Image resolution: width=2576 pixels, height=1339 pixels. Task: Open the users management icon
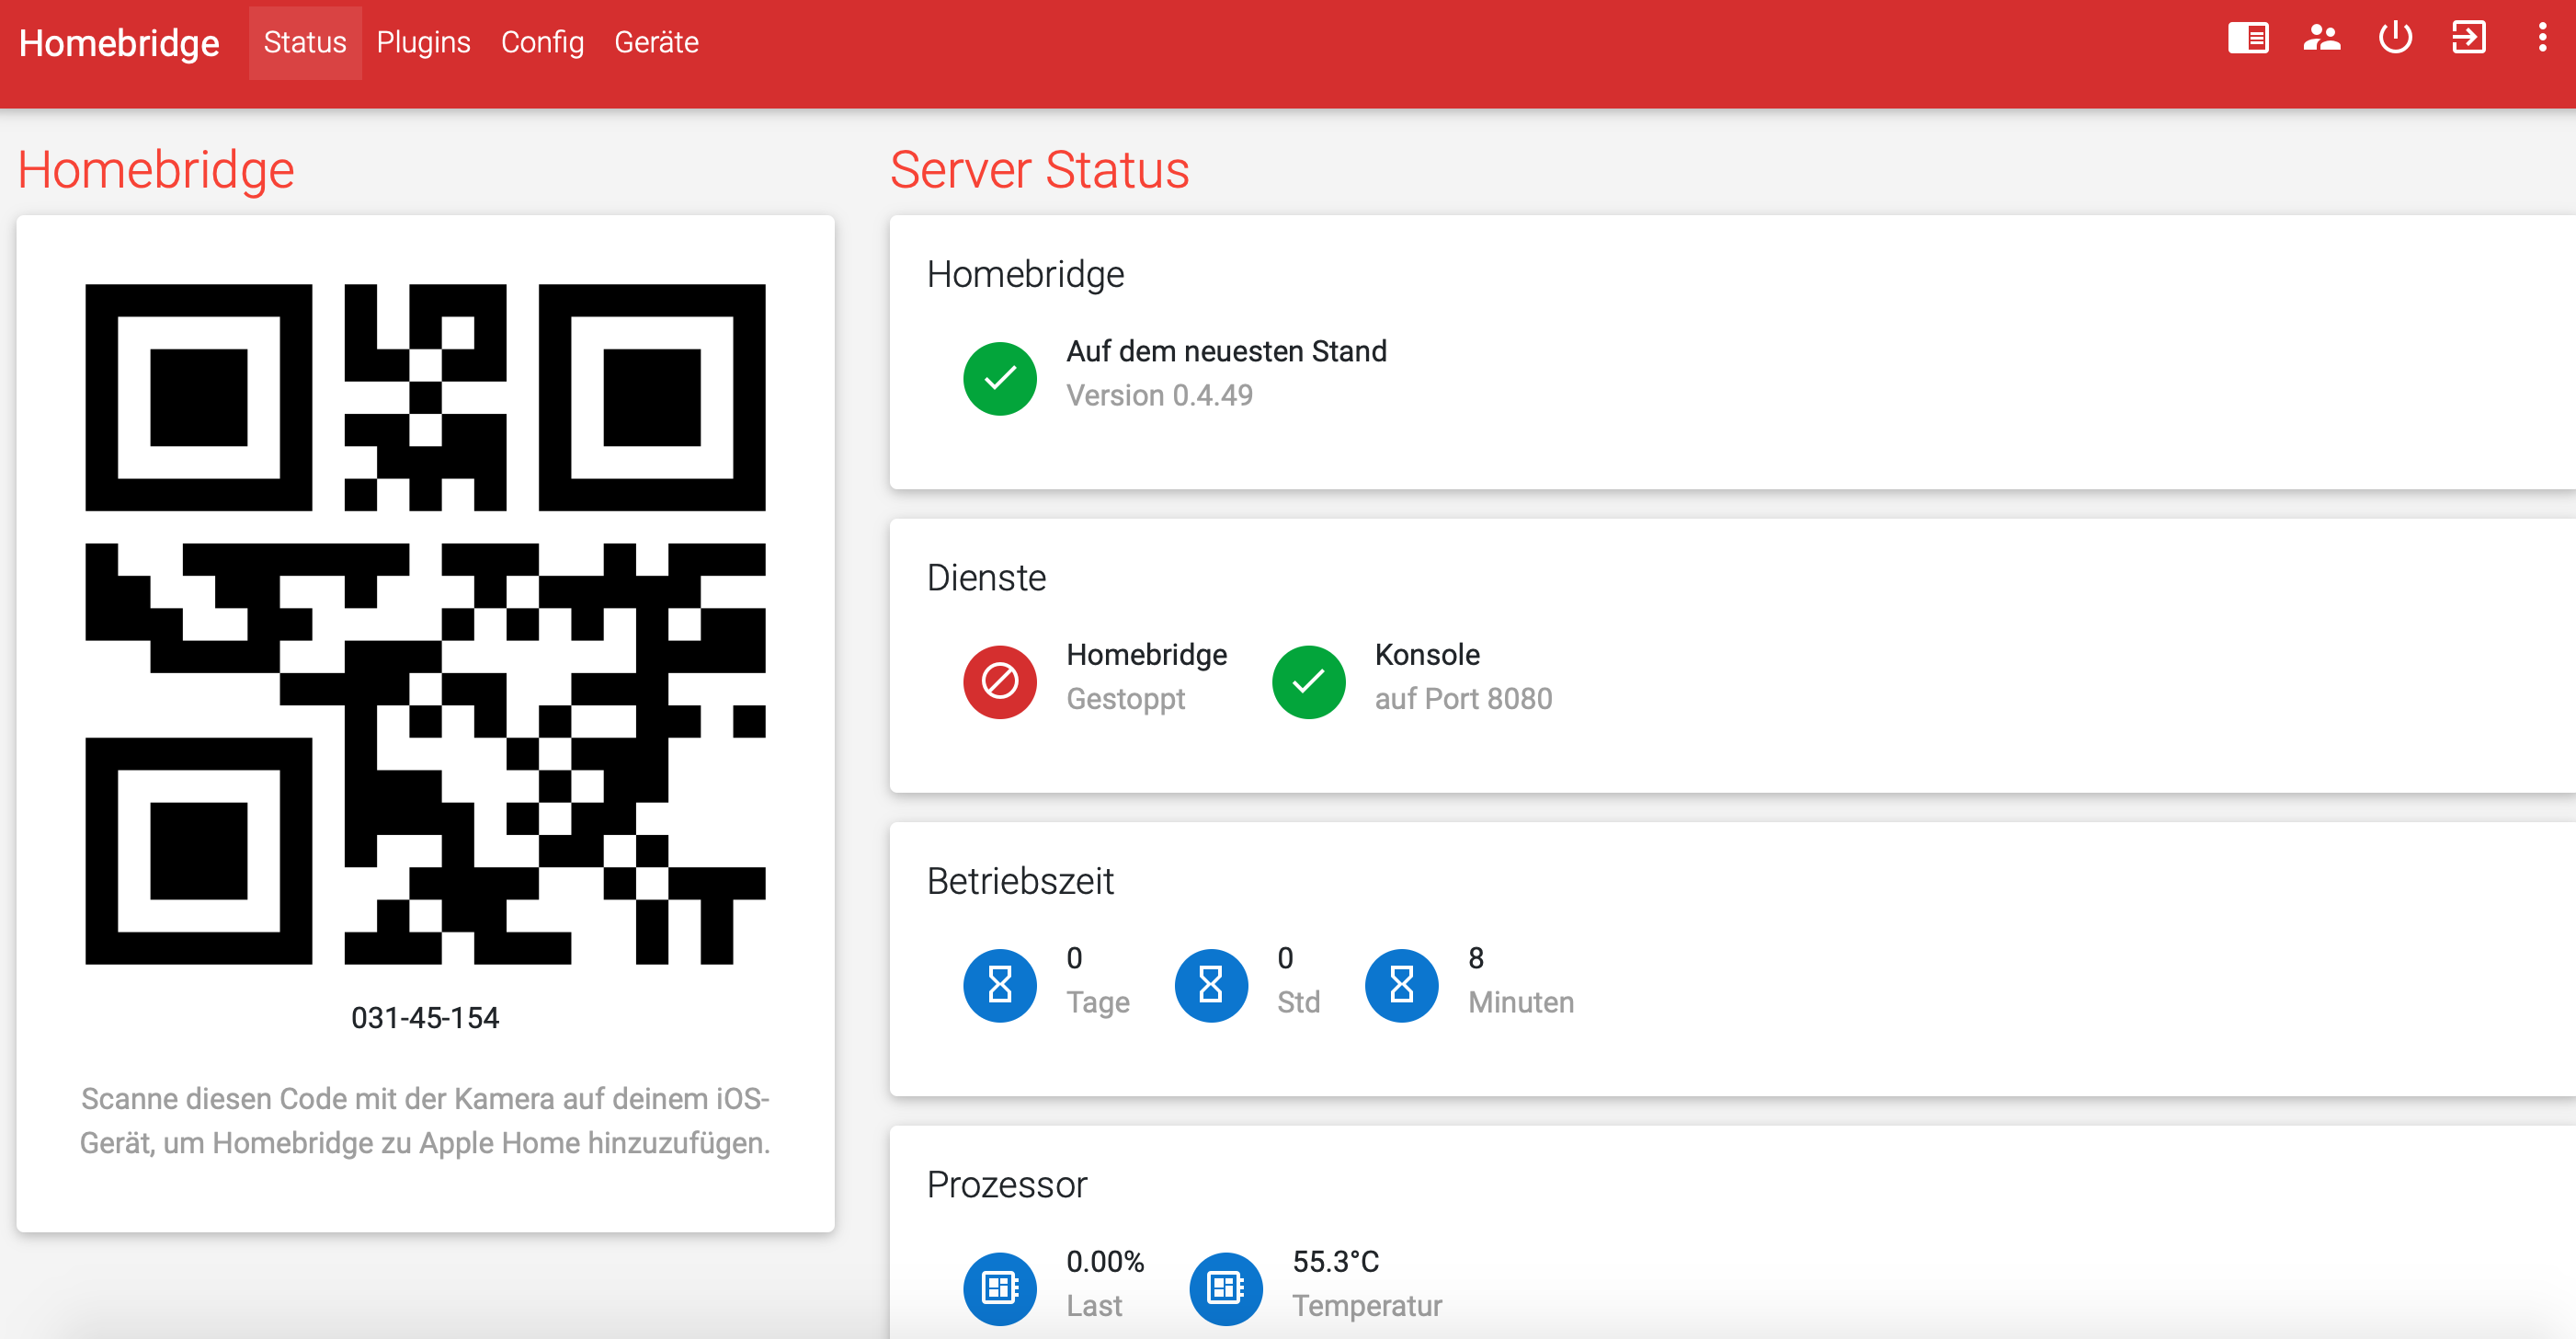coord(2321,40)
